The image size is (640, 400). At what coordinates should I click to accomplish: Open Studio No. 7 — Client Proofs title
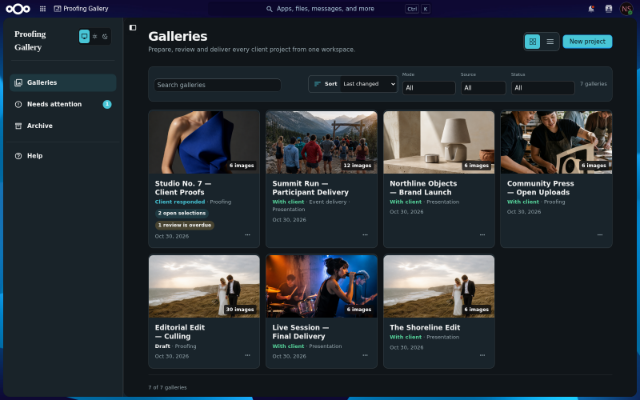pyautogui.click(x=183, y=188)
